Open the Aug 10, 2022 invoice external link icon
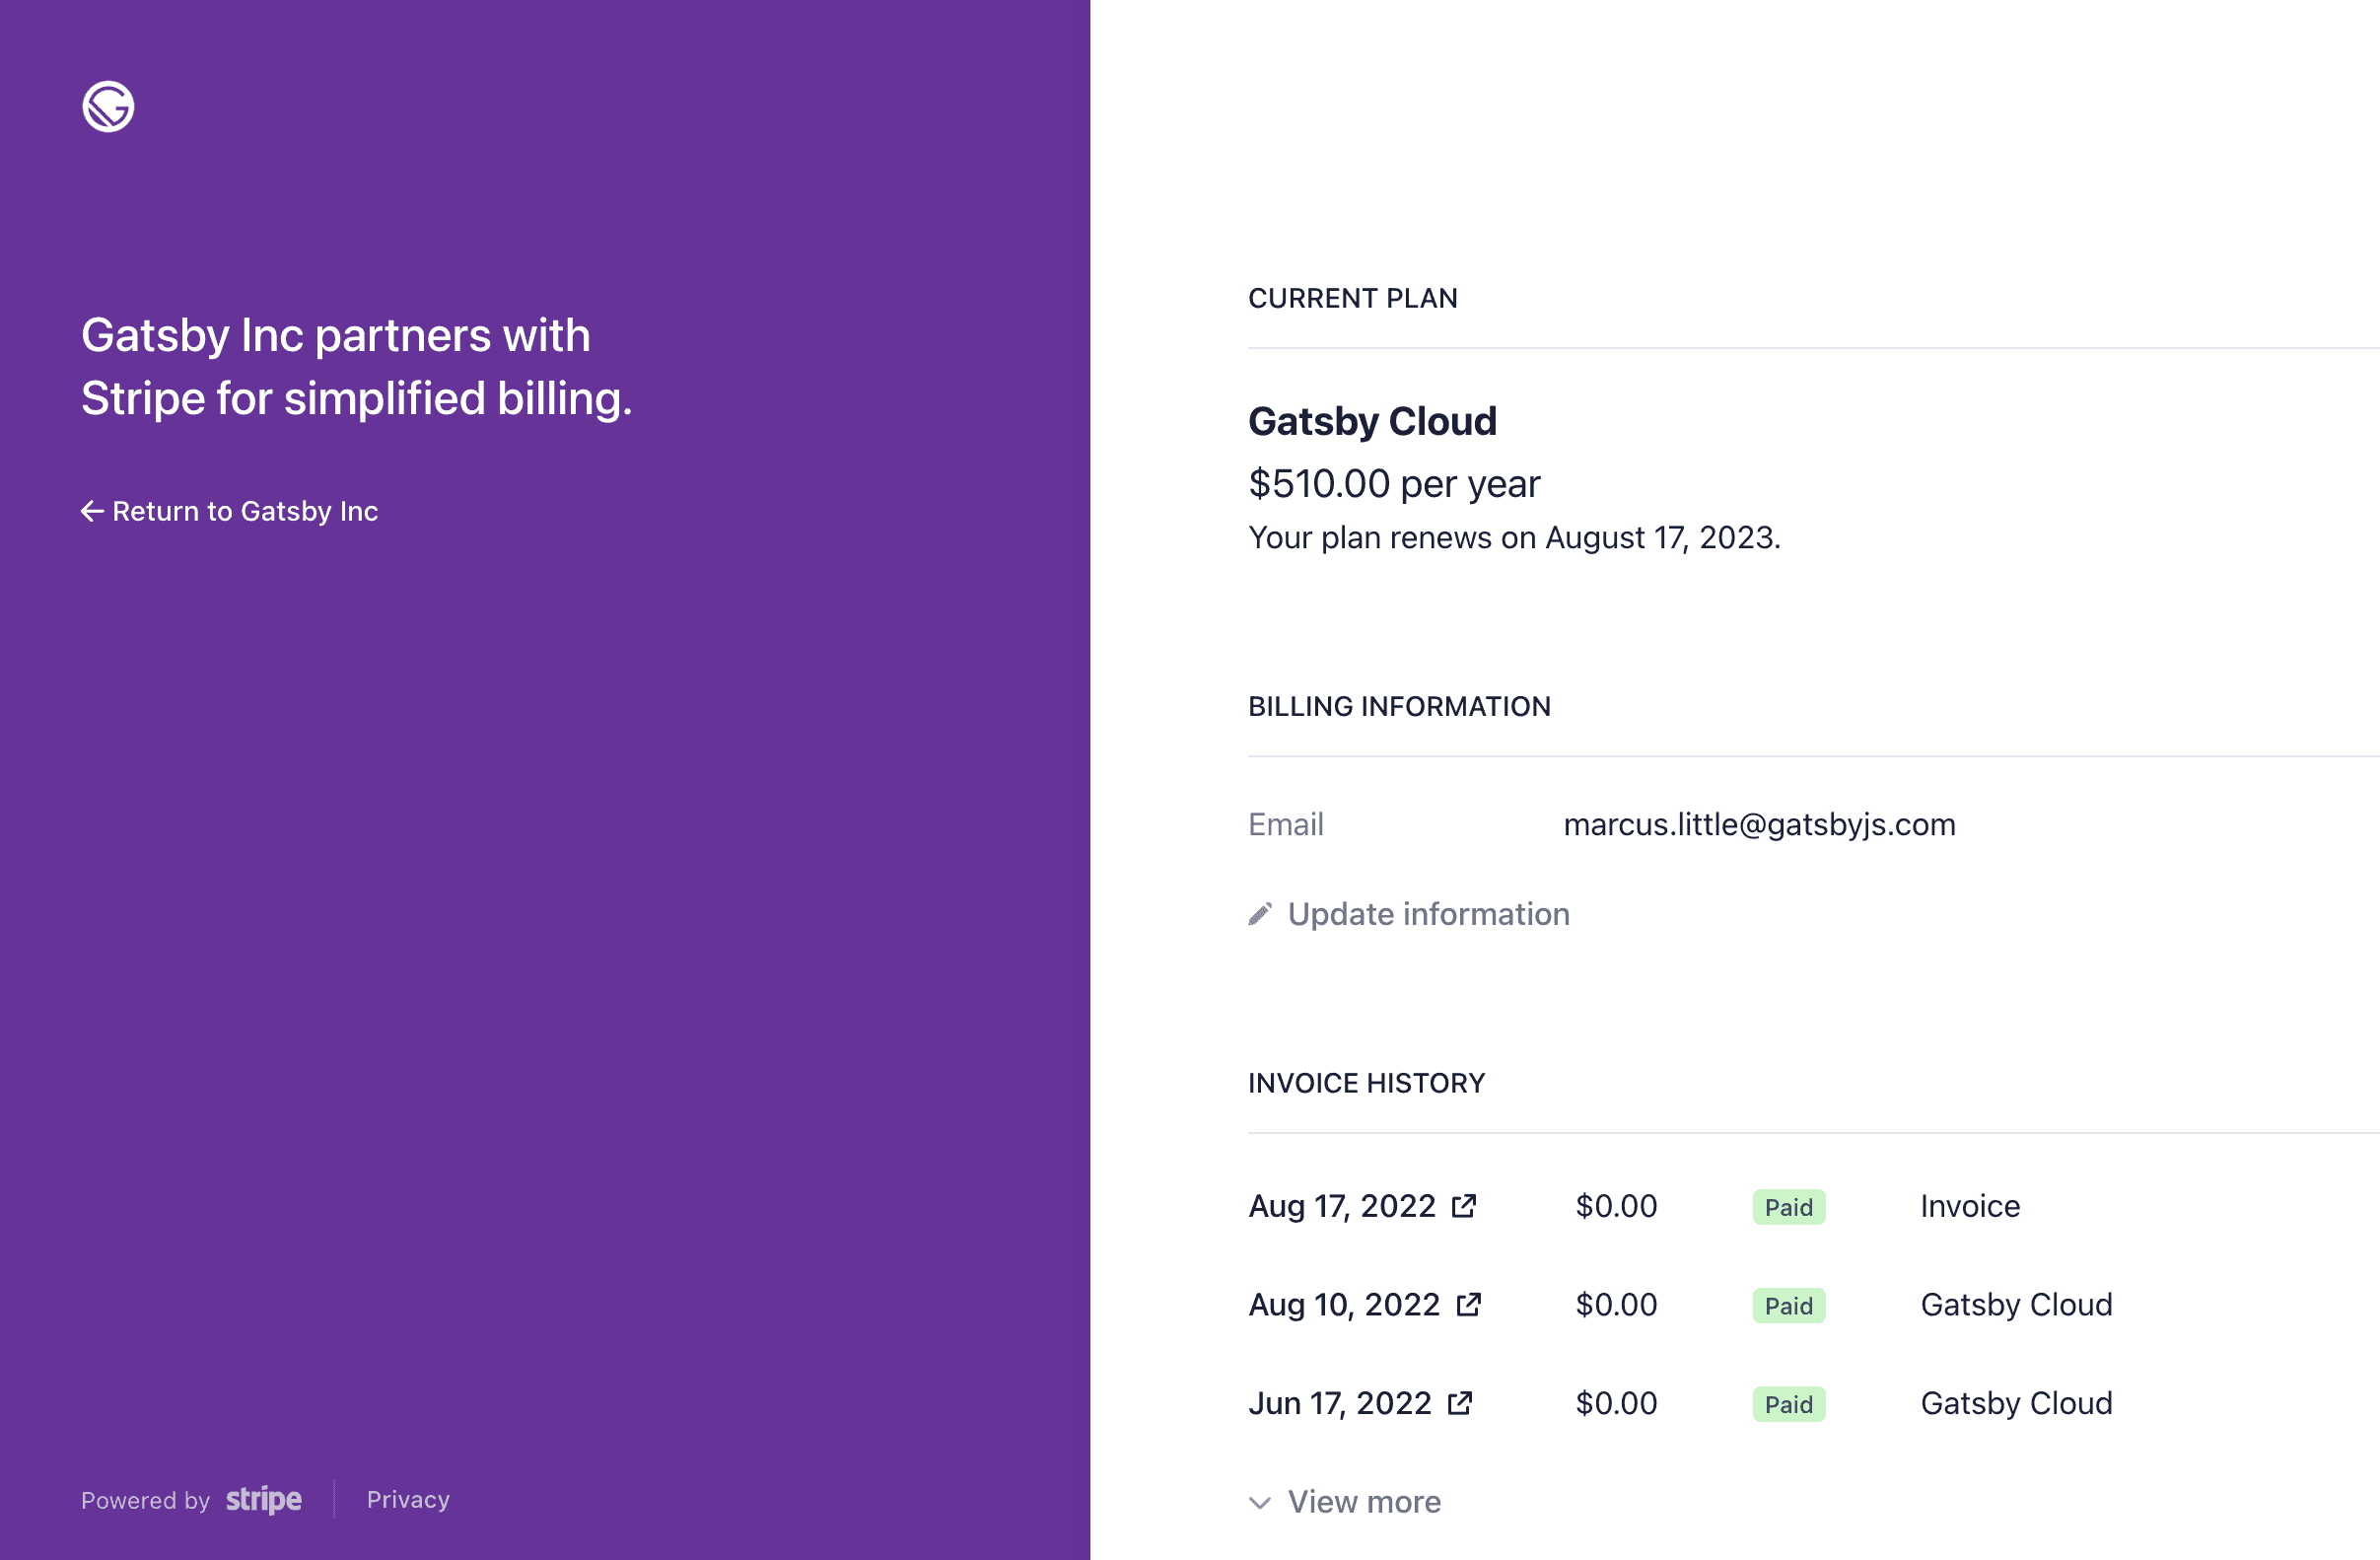Screen dimensions: 2380x1560 click(1469, 1304)
